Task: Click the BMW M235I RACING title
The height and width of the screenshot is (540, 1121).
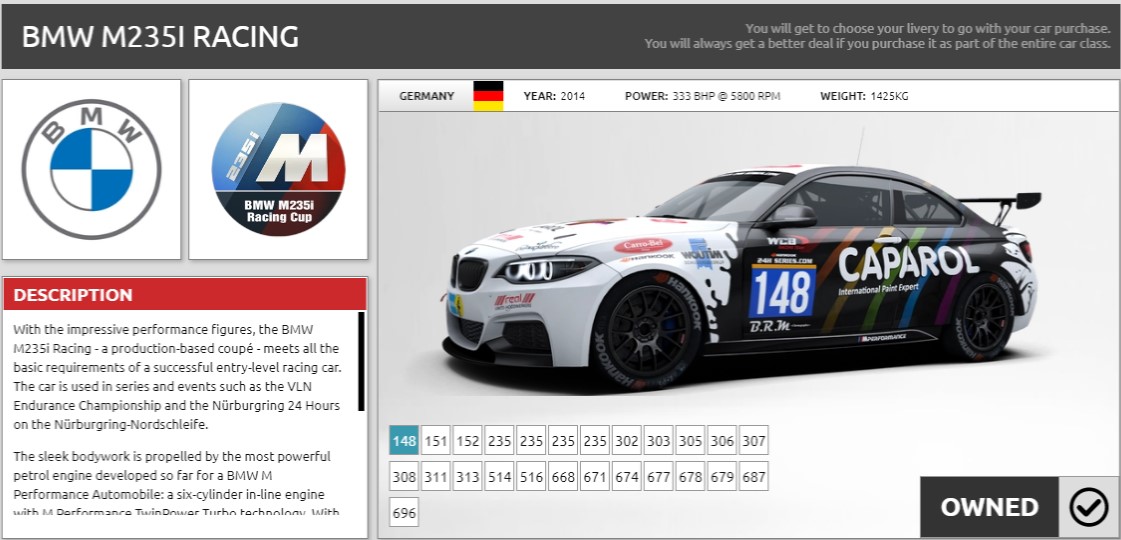Action: point(160,37)
